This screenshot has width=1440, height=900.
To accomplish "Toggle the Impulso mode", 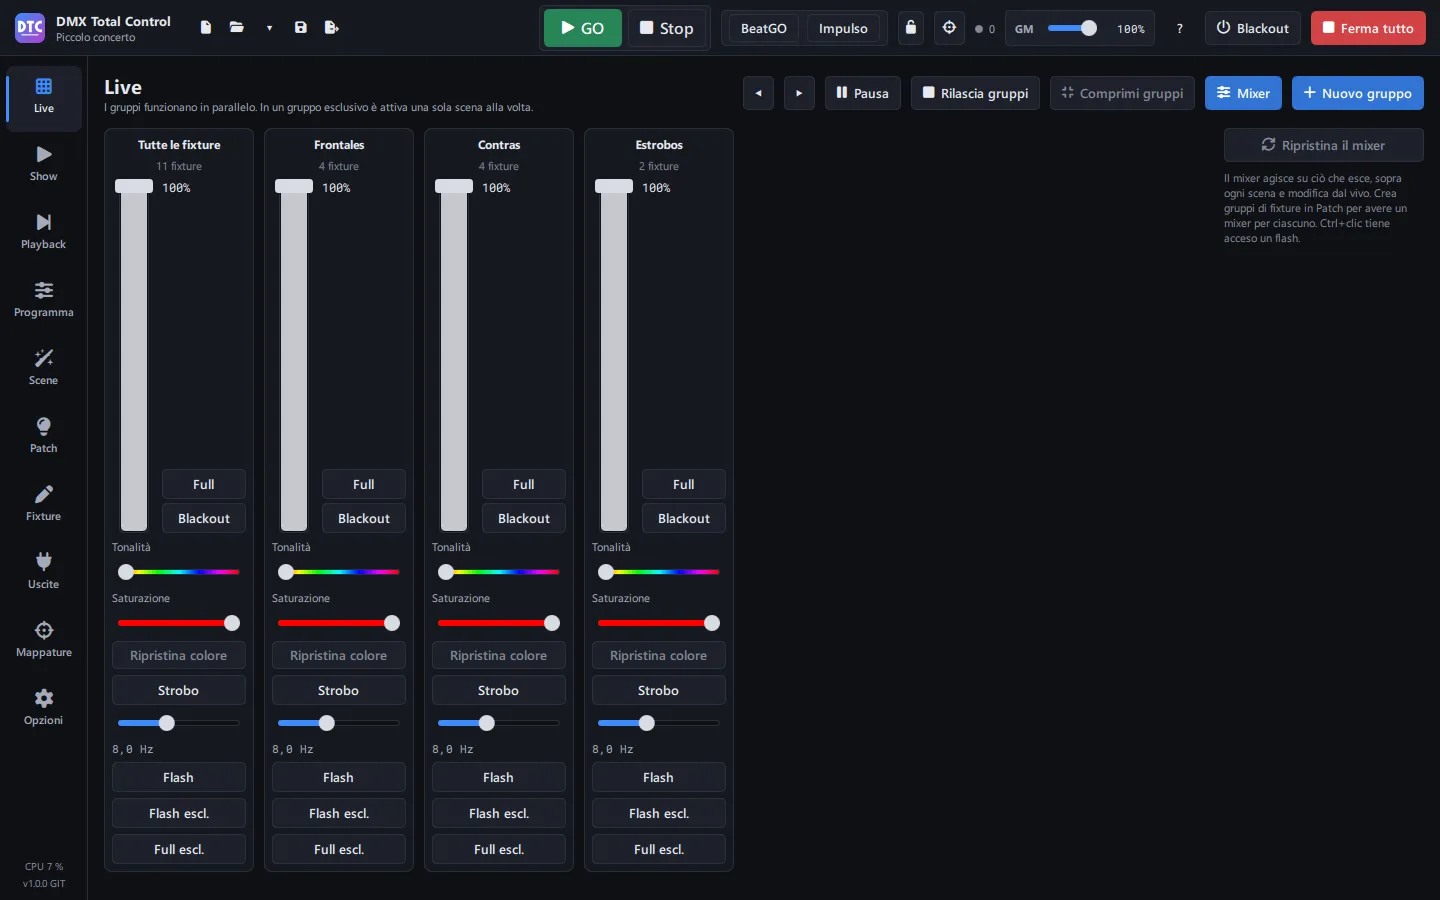I will 843,28.
